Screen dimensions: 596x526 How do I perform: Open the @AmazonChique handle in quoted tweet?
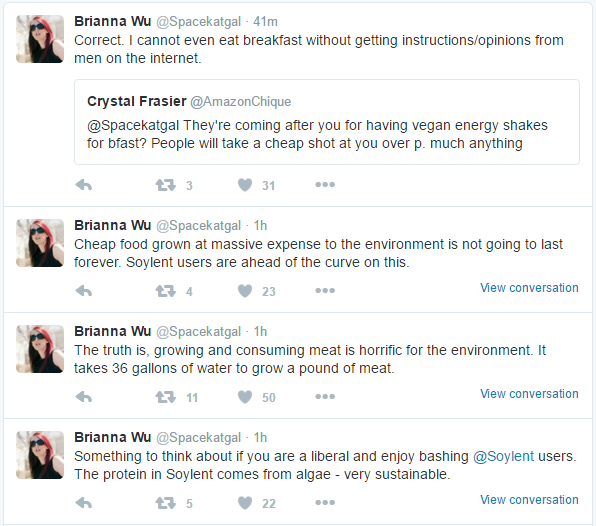pos(241,101)
